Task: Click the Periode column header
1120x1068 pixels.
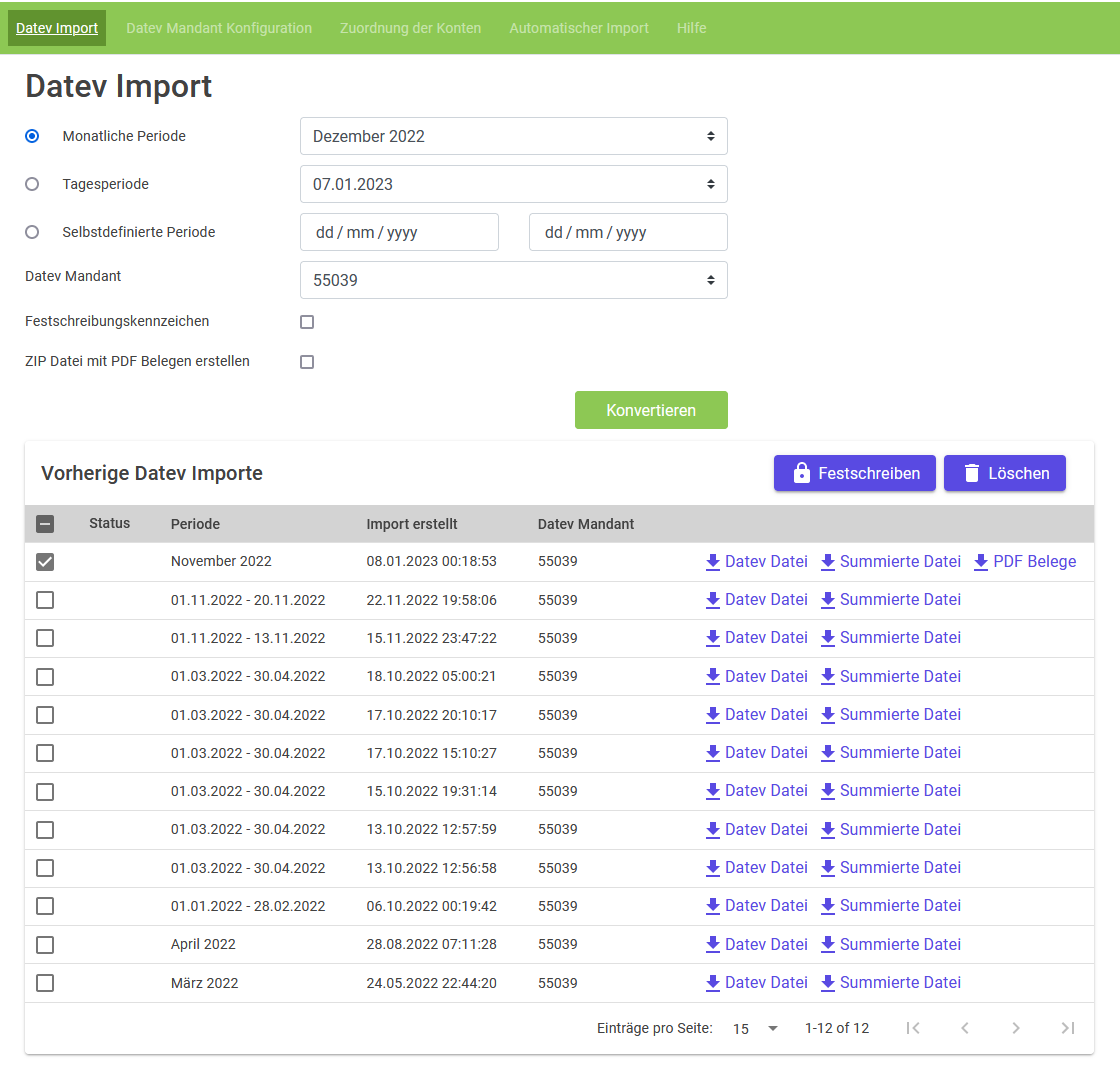Action: coord(195,524)
